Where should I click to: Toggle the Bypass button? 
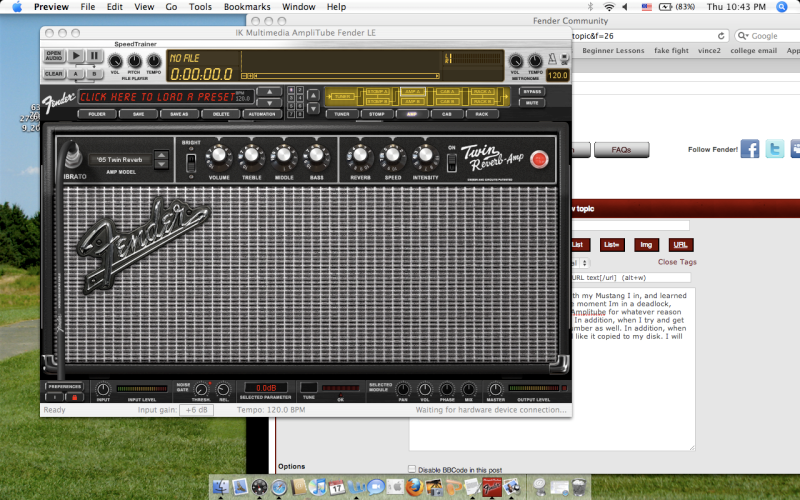click(533, 92)
